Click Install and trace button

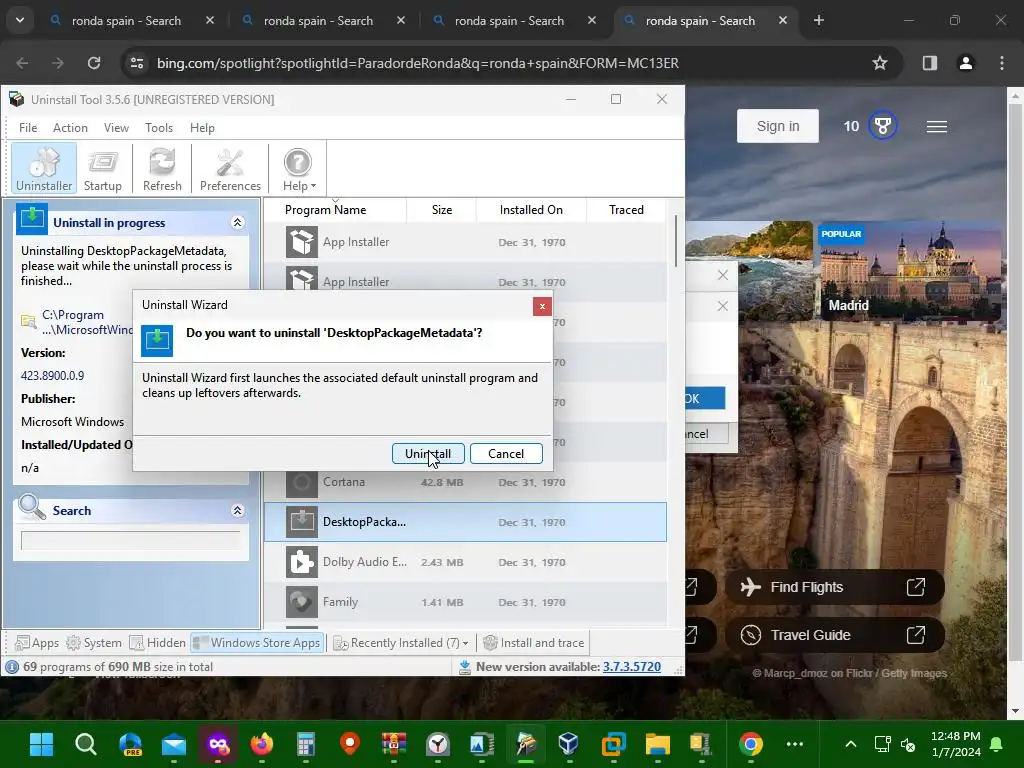pos(534,643)
